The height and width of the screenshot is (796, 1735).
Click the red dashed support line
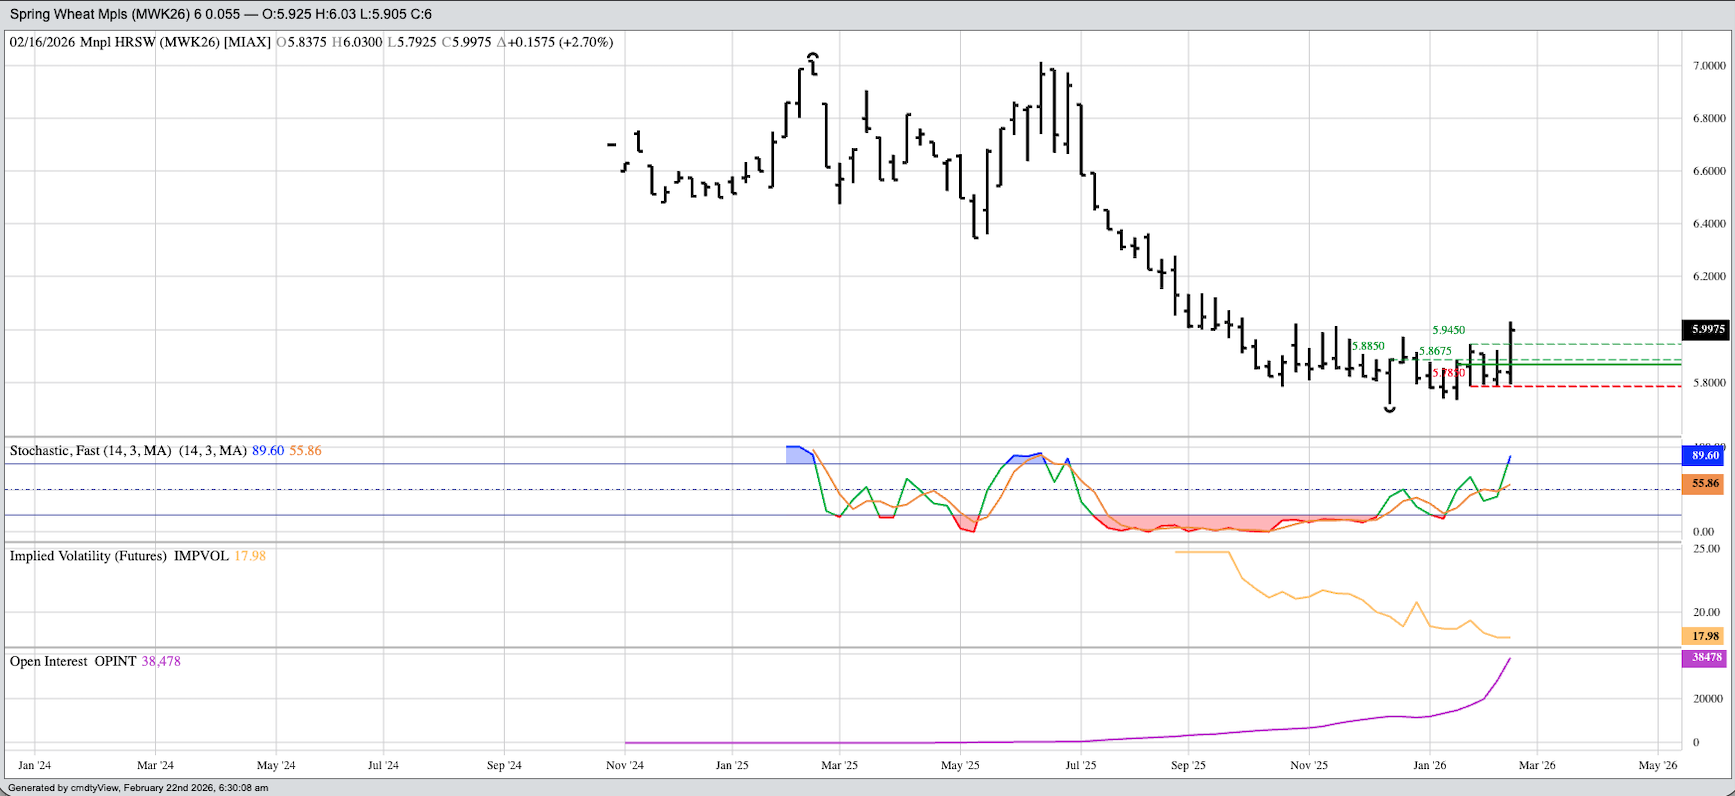pyautogui.click(x=1600, y=386)
